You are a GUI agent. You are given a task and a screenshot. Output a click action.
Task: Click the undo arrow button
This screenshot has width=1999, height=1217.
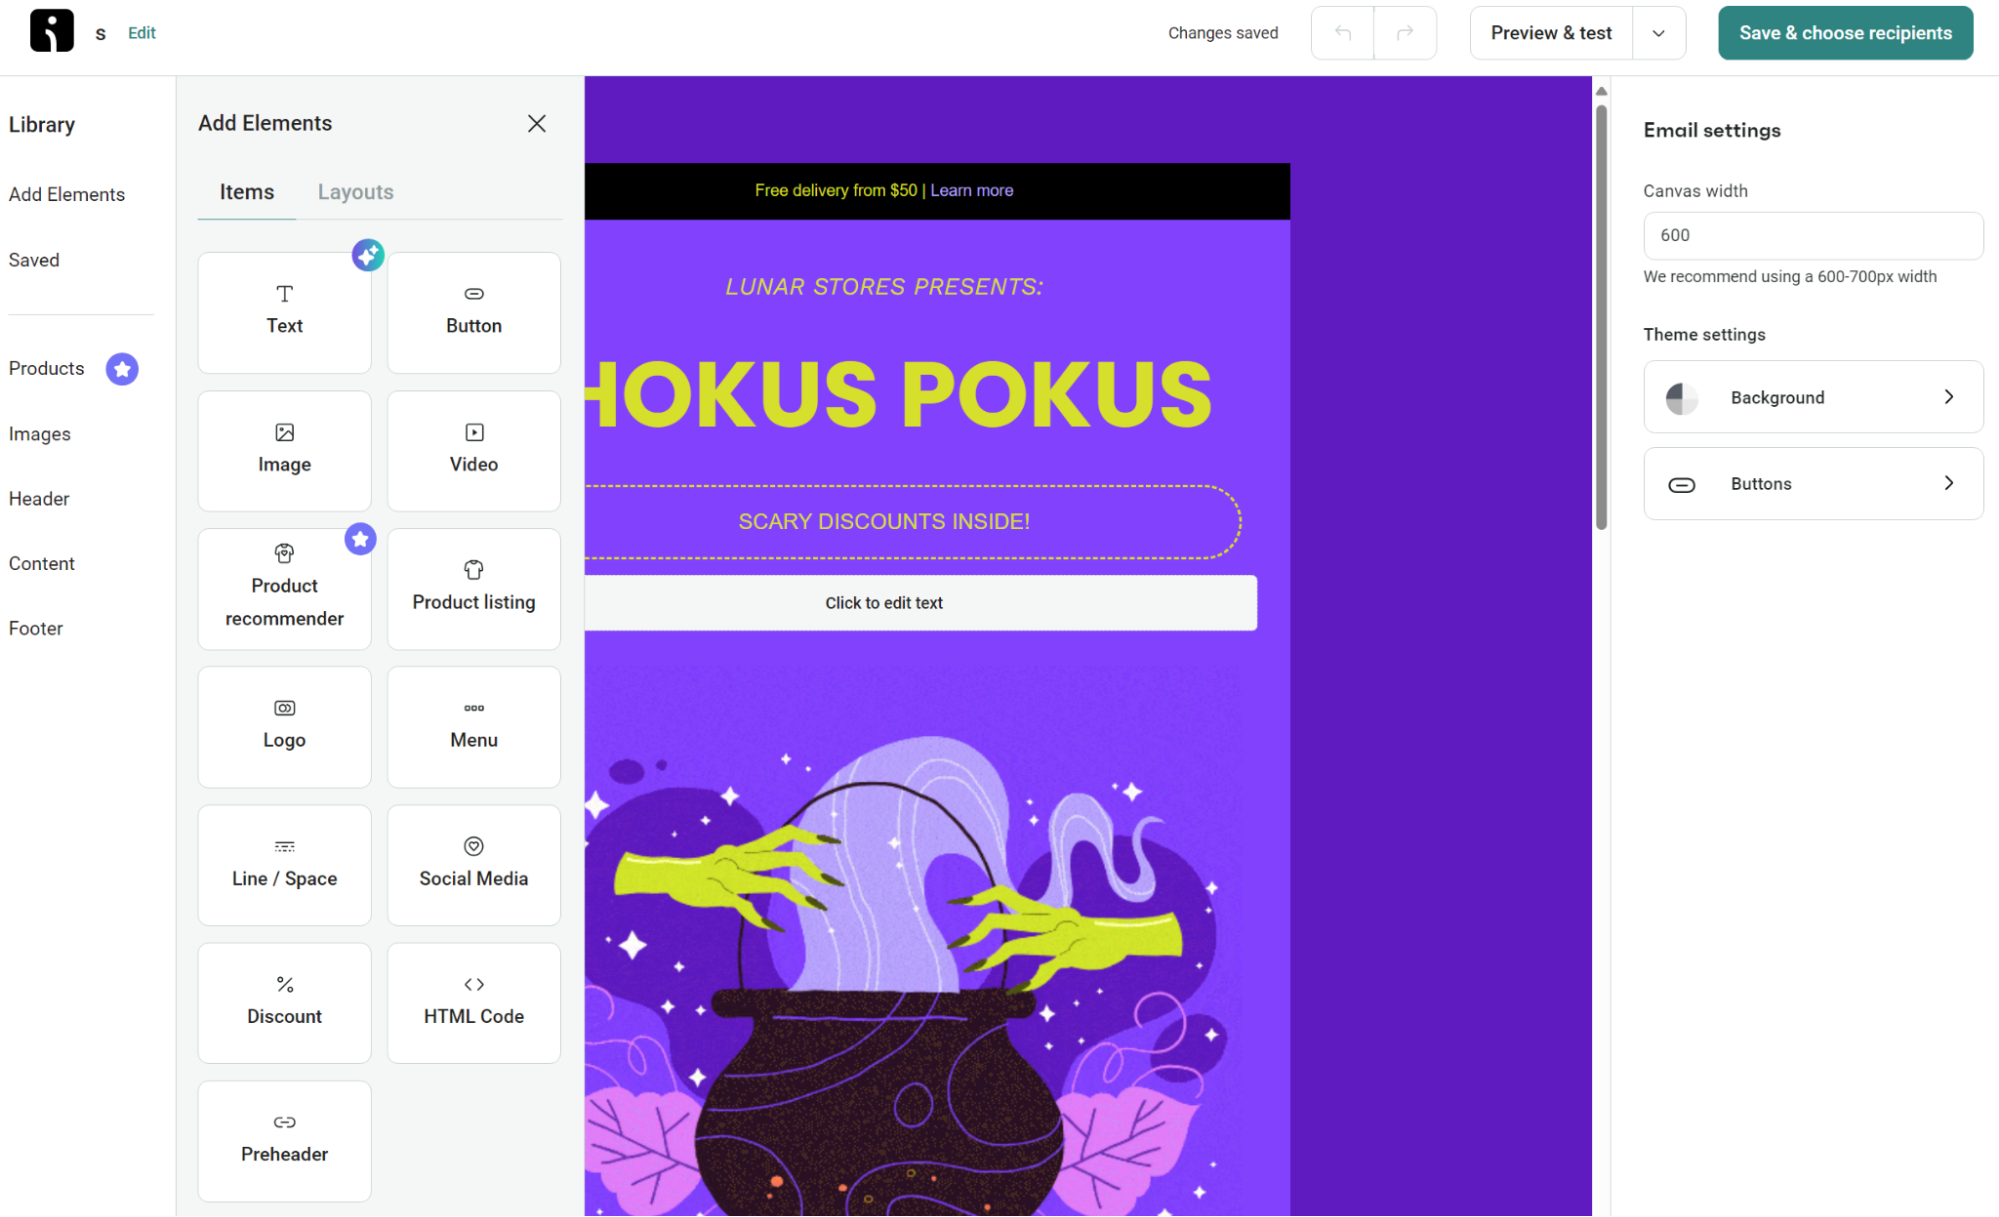point(1343,33)
